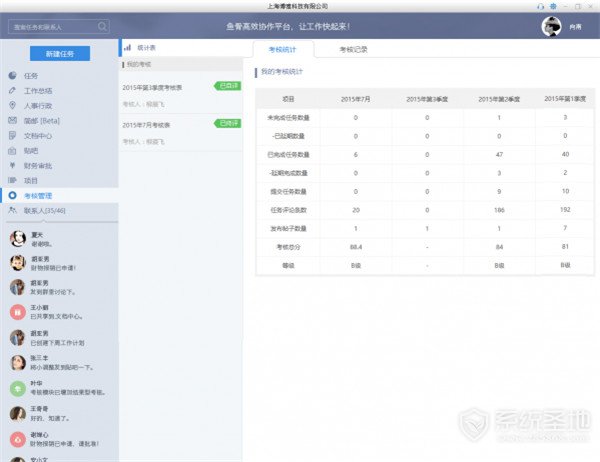Screen dimensions: 600x462
Task: Click the 2015年第2季度 column header
Action: point(499,99)
